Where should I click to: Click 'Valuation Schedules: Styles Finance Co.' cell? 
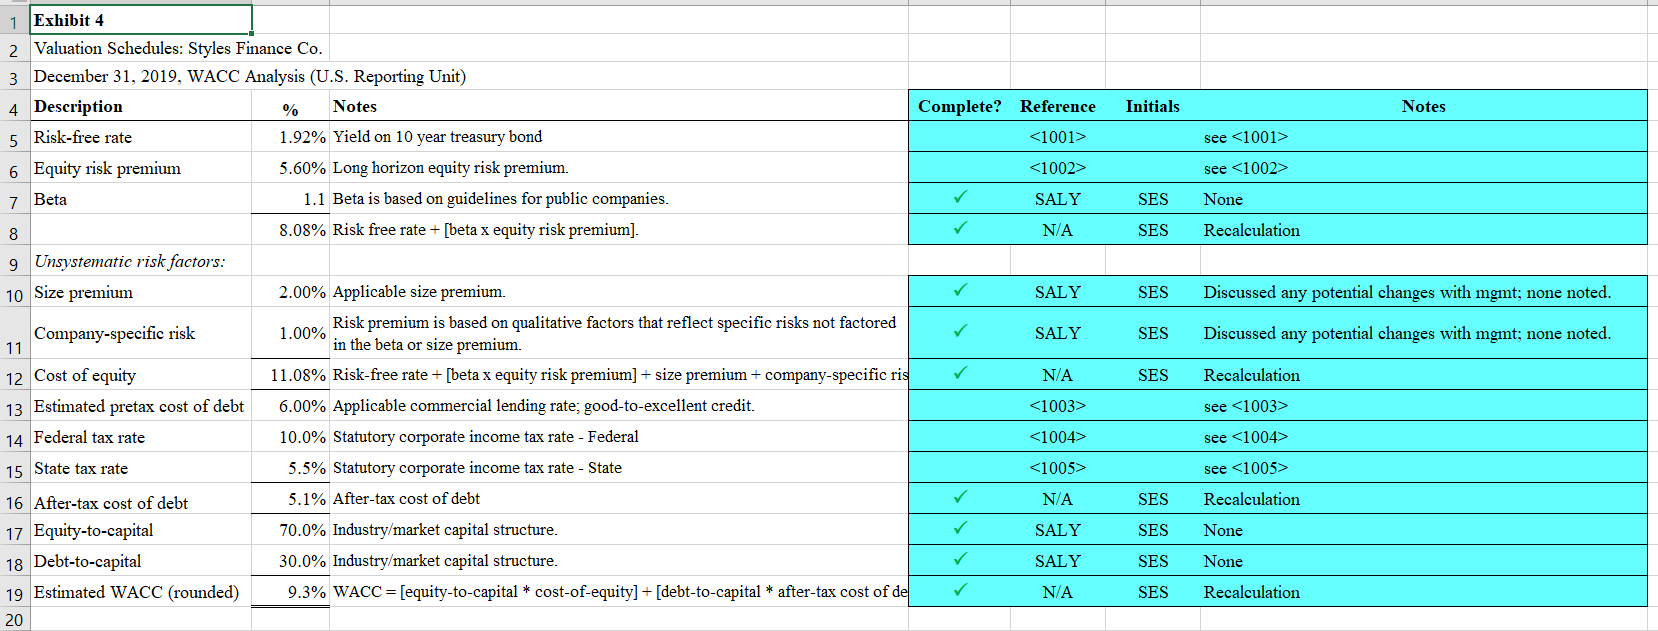(178, 48)
